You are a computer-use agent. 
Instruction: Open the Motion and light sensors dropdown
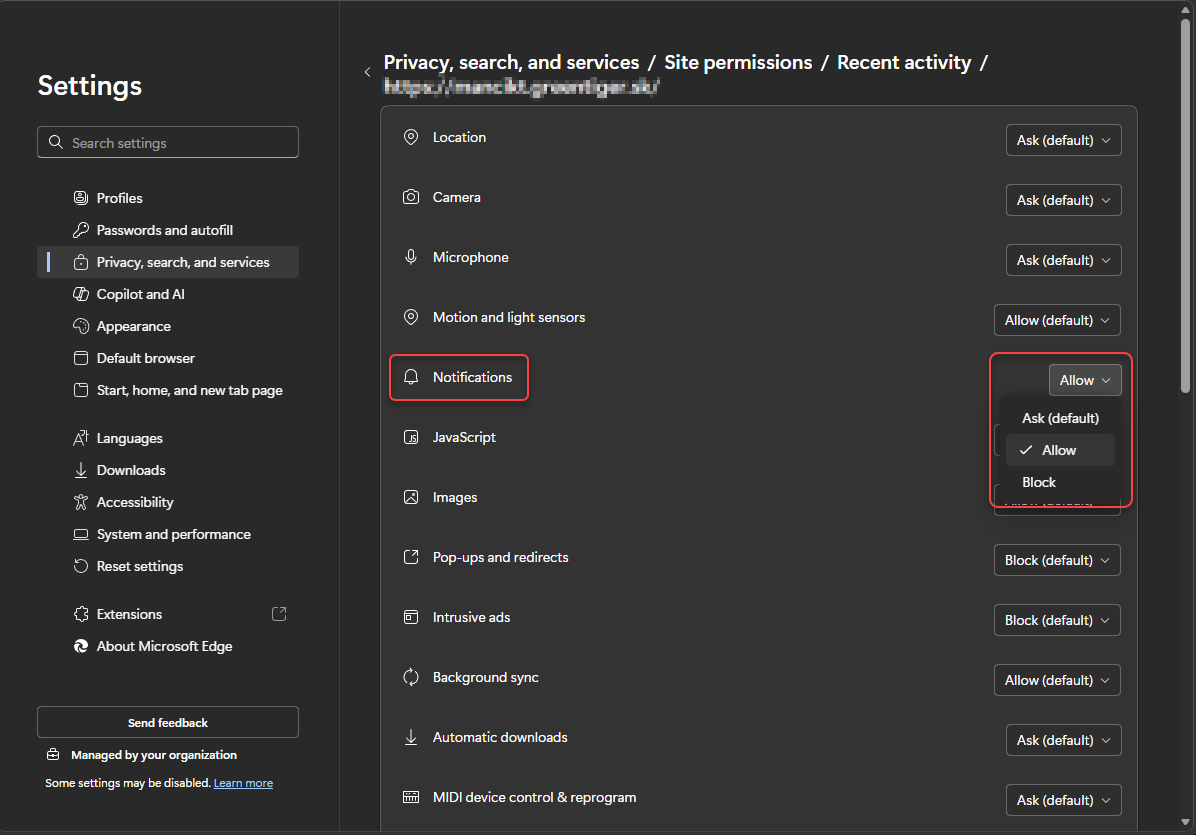[x=1057, y=320]
